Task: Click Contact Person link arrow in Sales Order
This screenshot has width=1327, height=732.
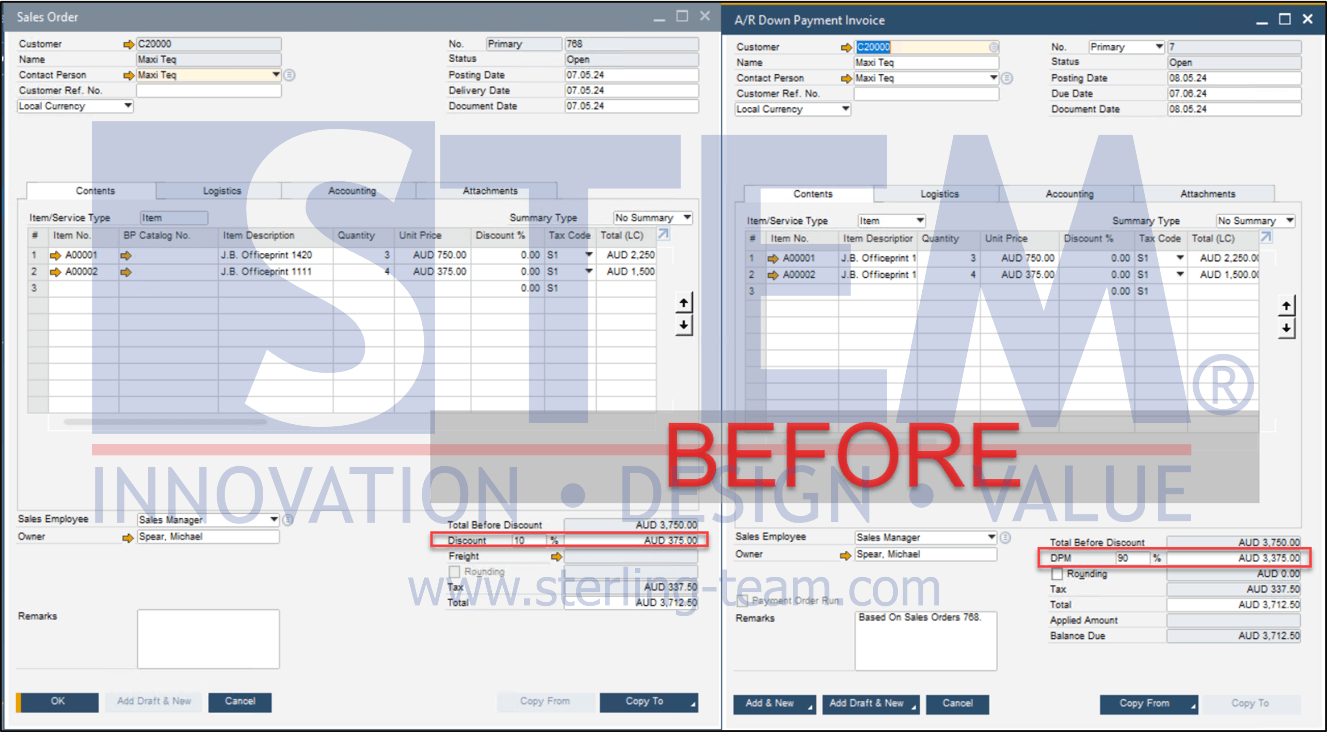Action: point(128,75)
